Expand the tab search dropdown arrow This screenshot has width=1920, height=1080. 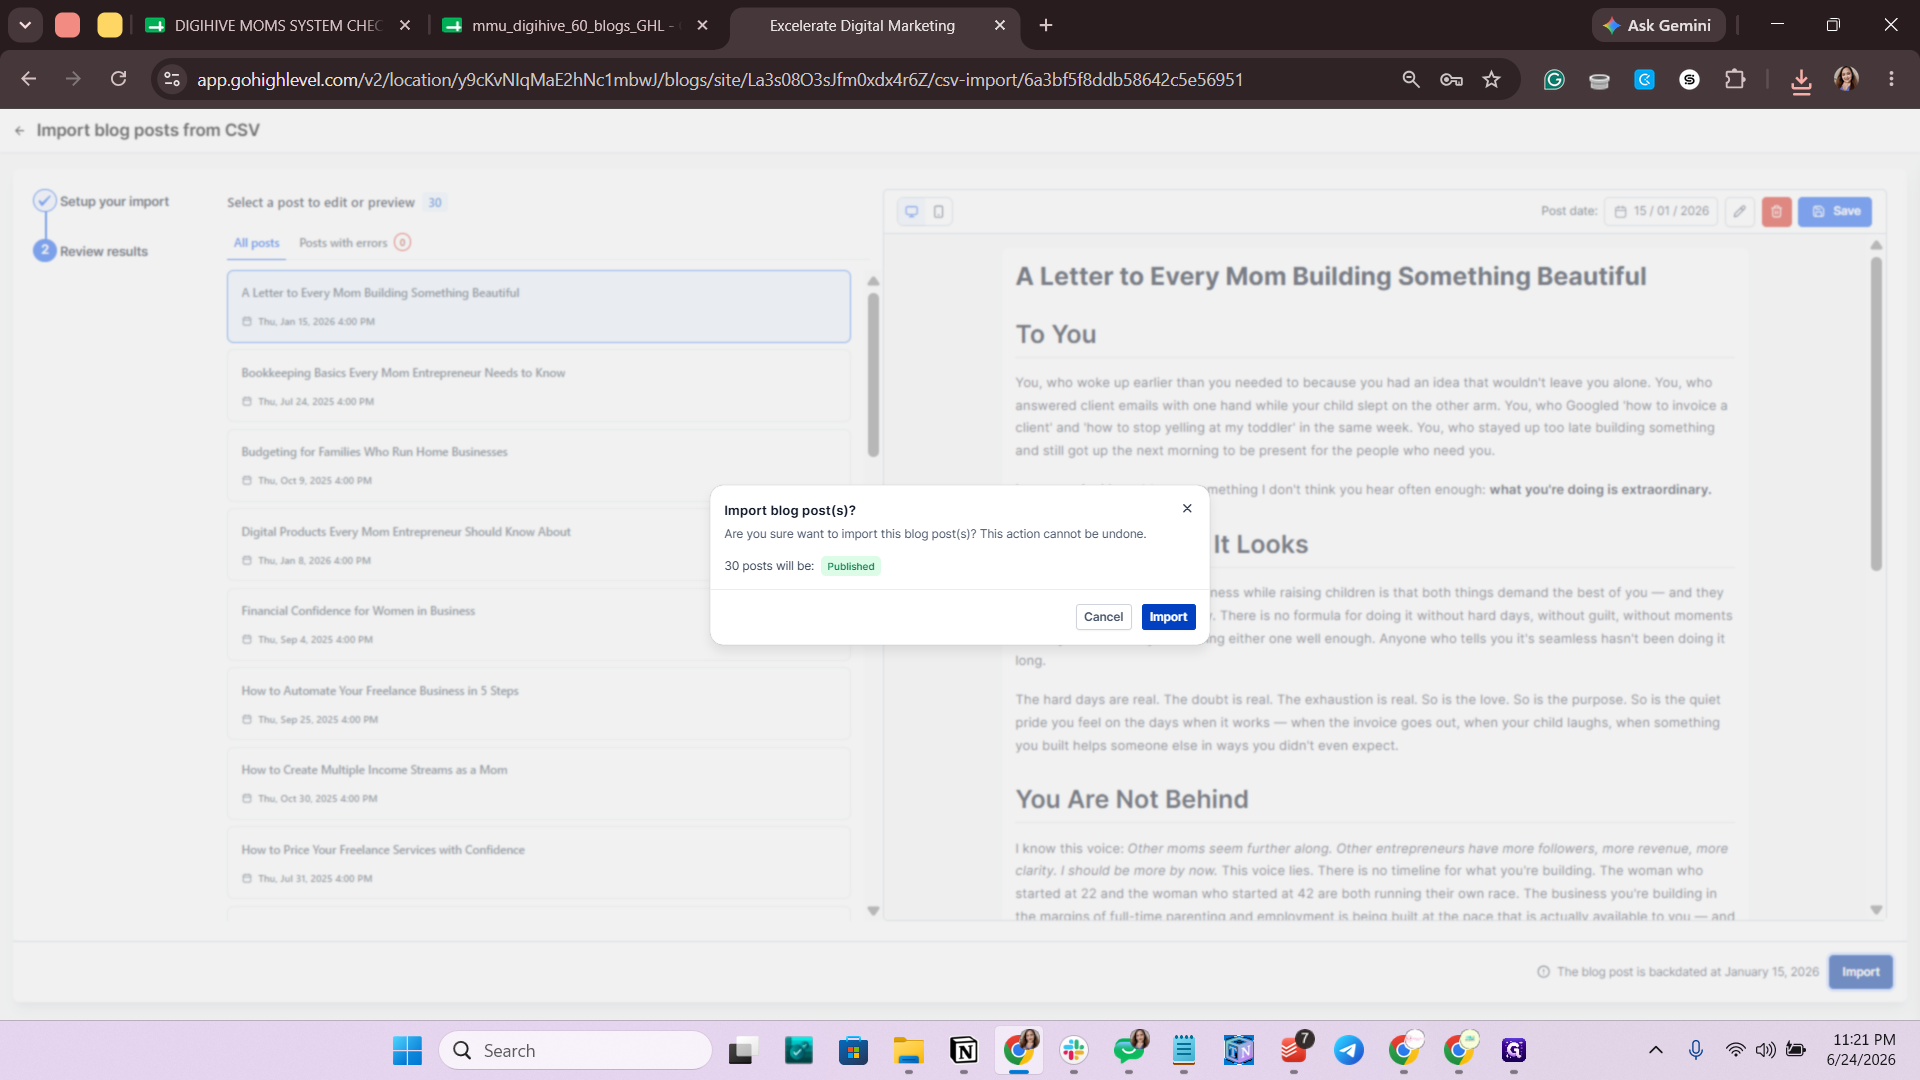tap(25, 25)
